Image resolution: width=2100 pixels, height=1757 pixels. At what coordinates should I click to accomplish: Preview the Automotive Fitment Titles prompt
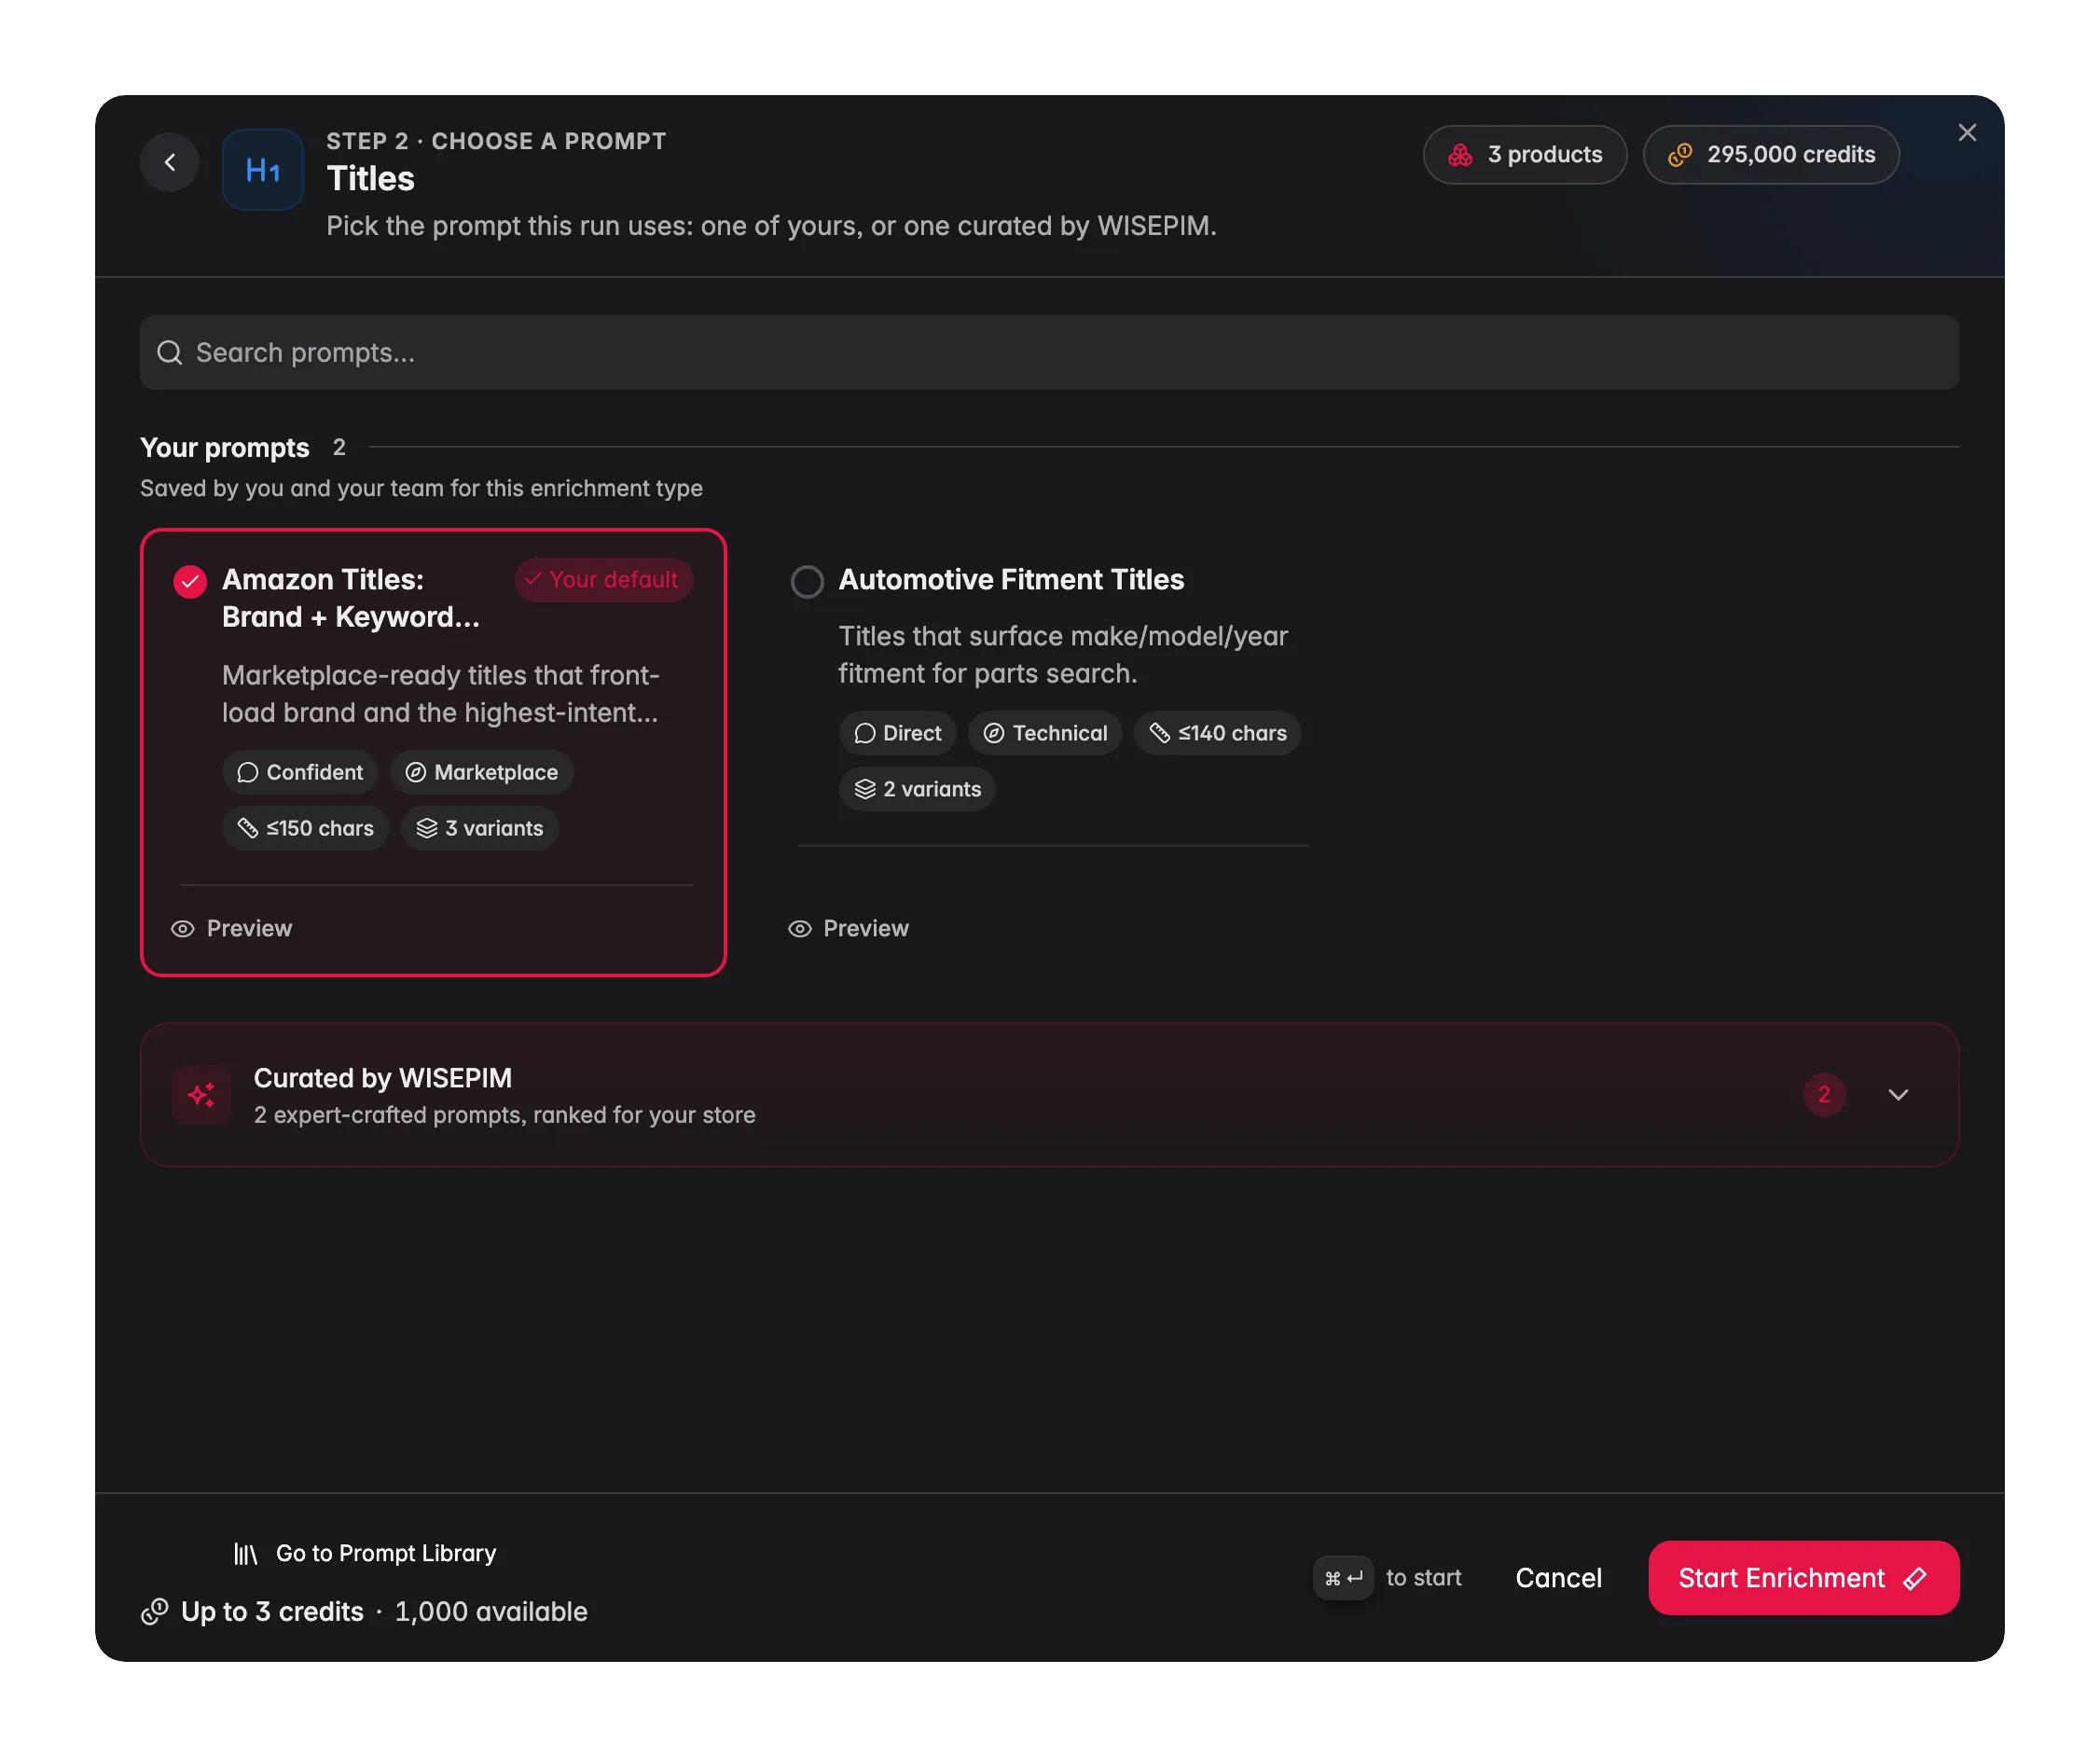[x=849, y=929]
